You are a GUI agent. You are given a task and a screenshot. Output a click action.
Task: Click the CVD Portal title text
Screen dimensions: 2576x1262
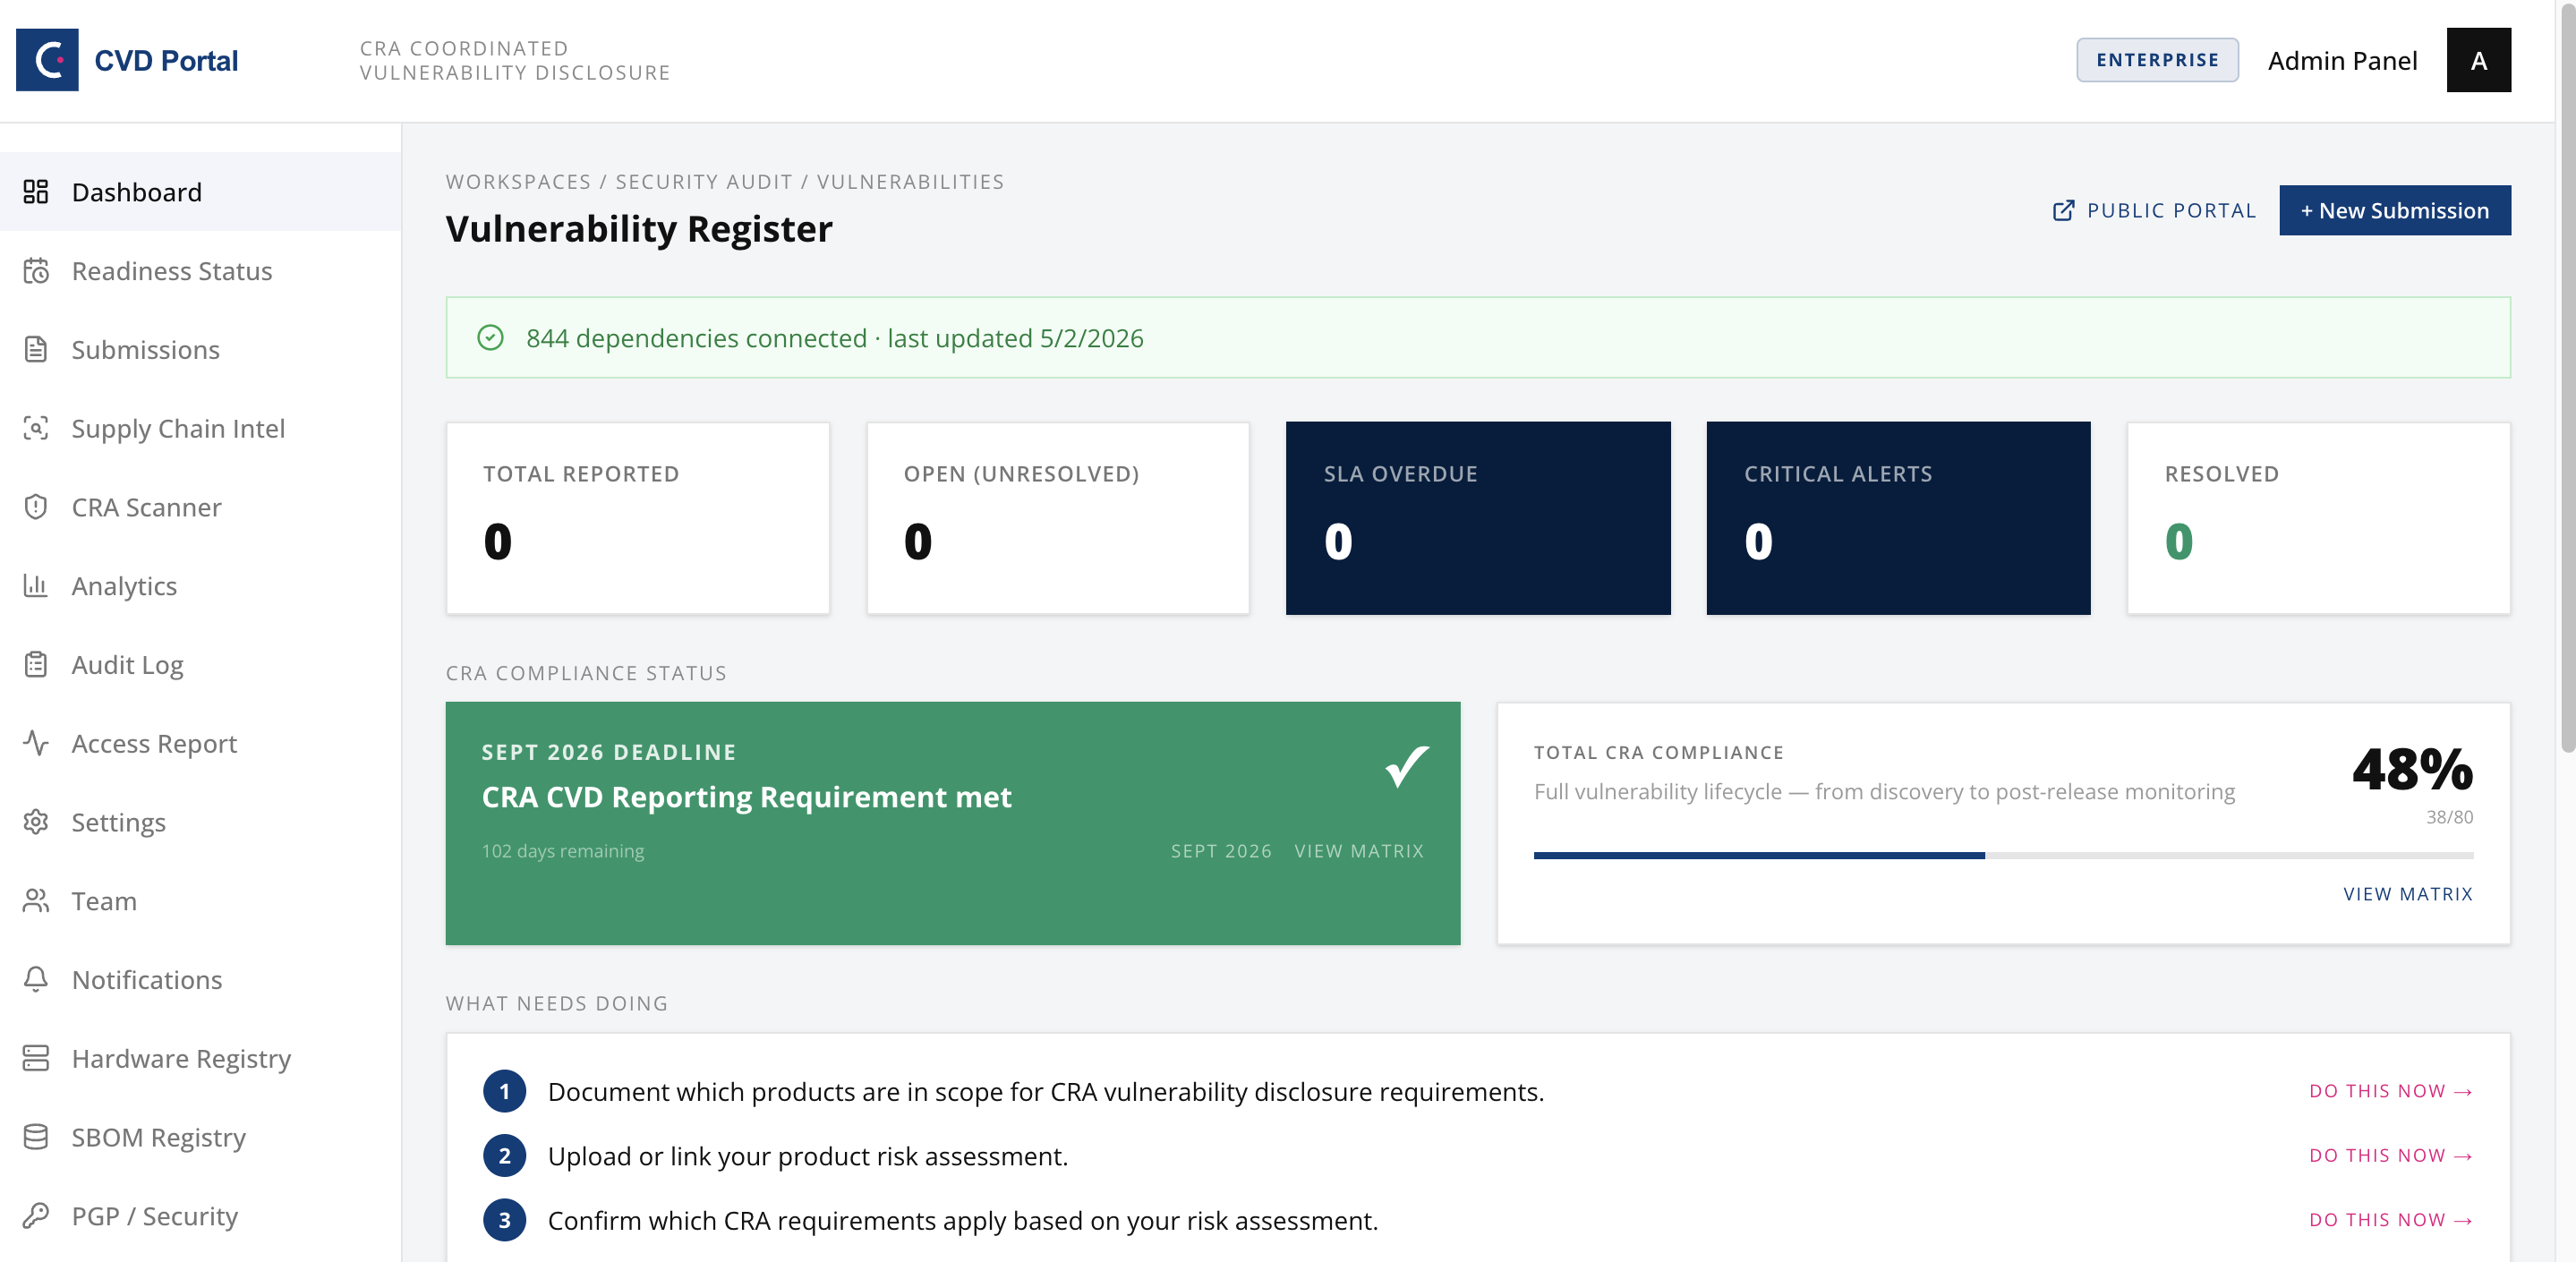pos(166,61)
